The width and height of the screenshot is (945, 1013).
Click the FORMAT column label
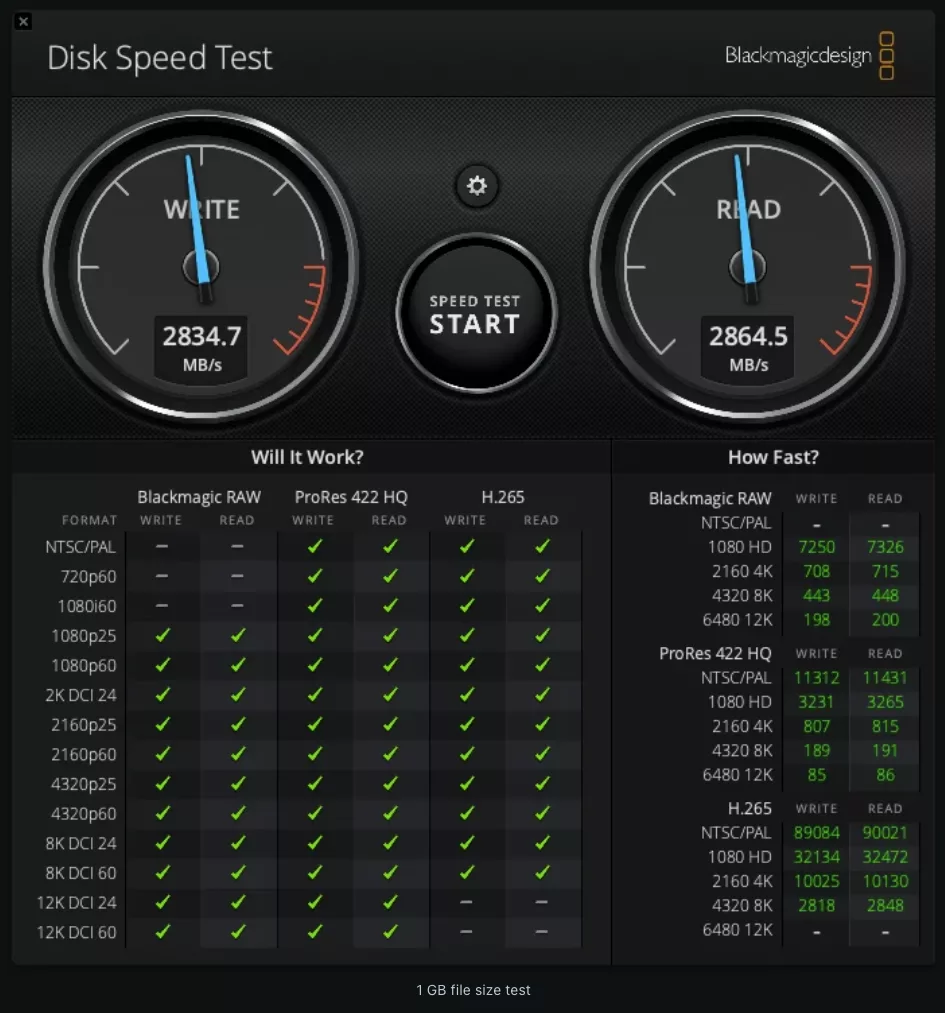pyautogui.click(x=89, y=520)
